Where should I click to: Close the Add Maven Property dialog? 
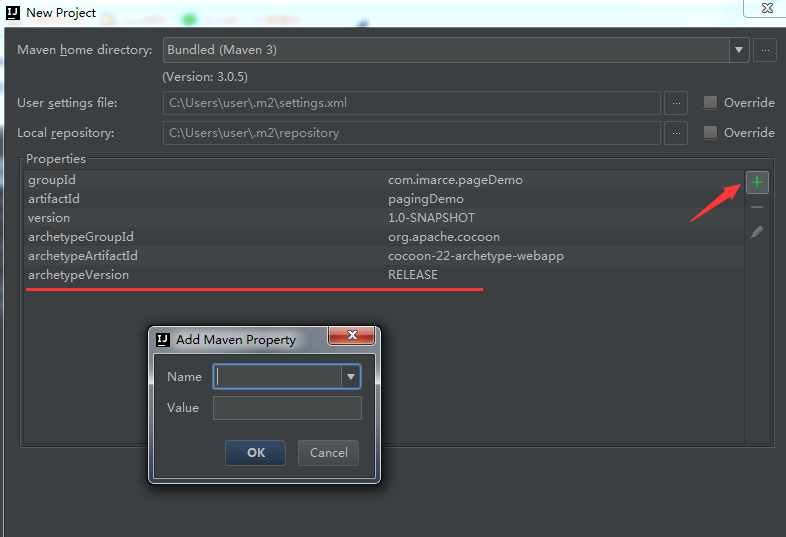tap(352, 335)
